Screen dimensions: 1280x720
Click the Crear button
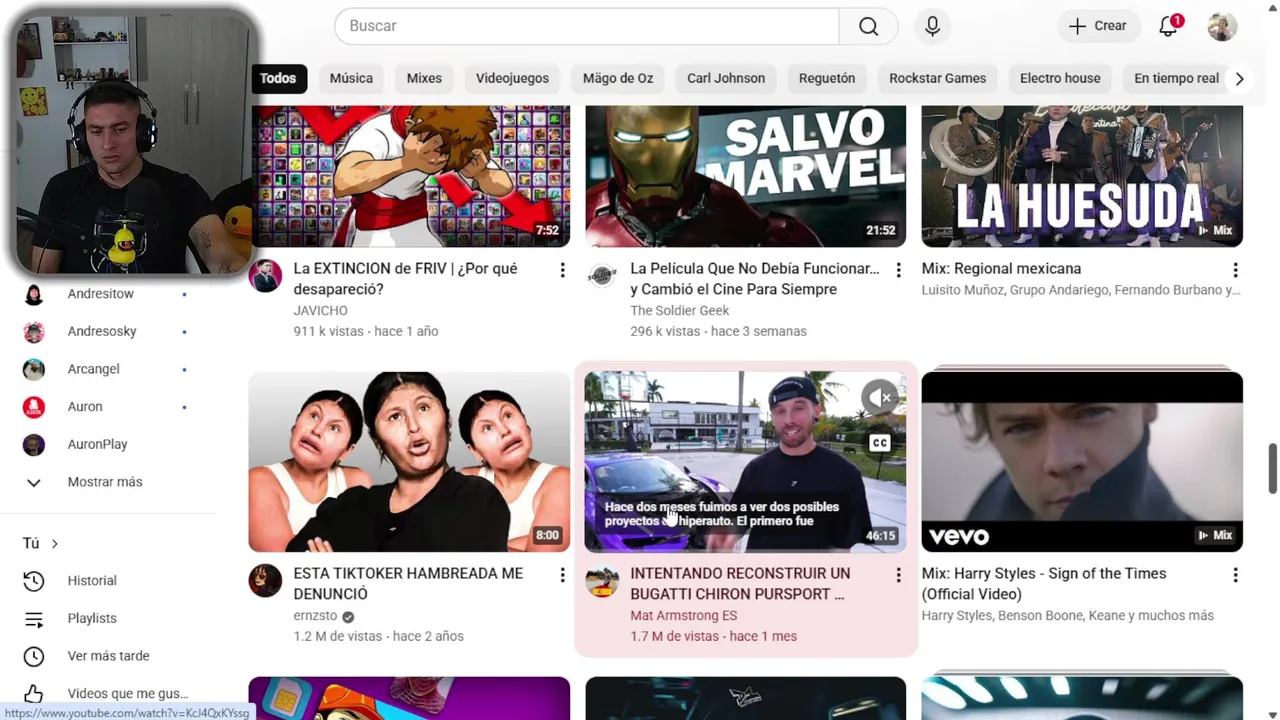(x=1097, y=26)
